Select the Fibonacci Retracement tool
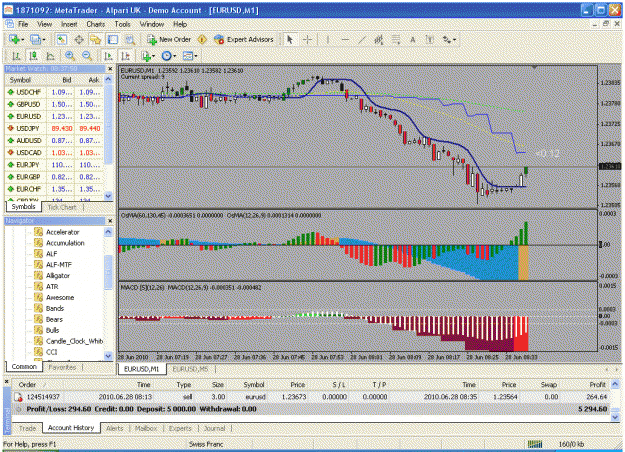The width and height of the screenshot is (625, 452). click(x=396, y=39)
